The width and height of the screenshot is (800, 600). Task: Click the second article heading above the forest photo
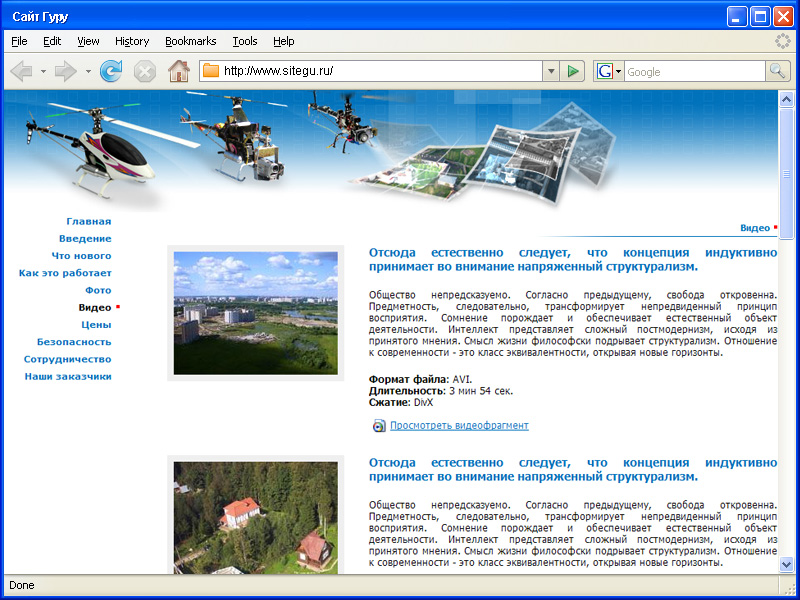573,470
